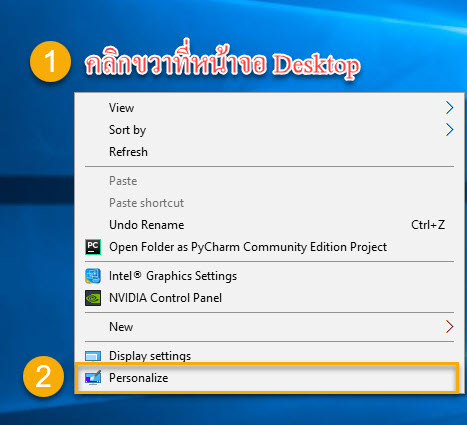Viewport: 467px width, 425px height.
Task: Click the orange number 2 step badge
Action: click(x=43, y=376)
